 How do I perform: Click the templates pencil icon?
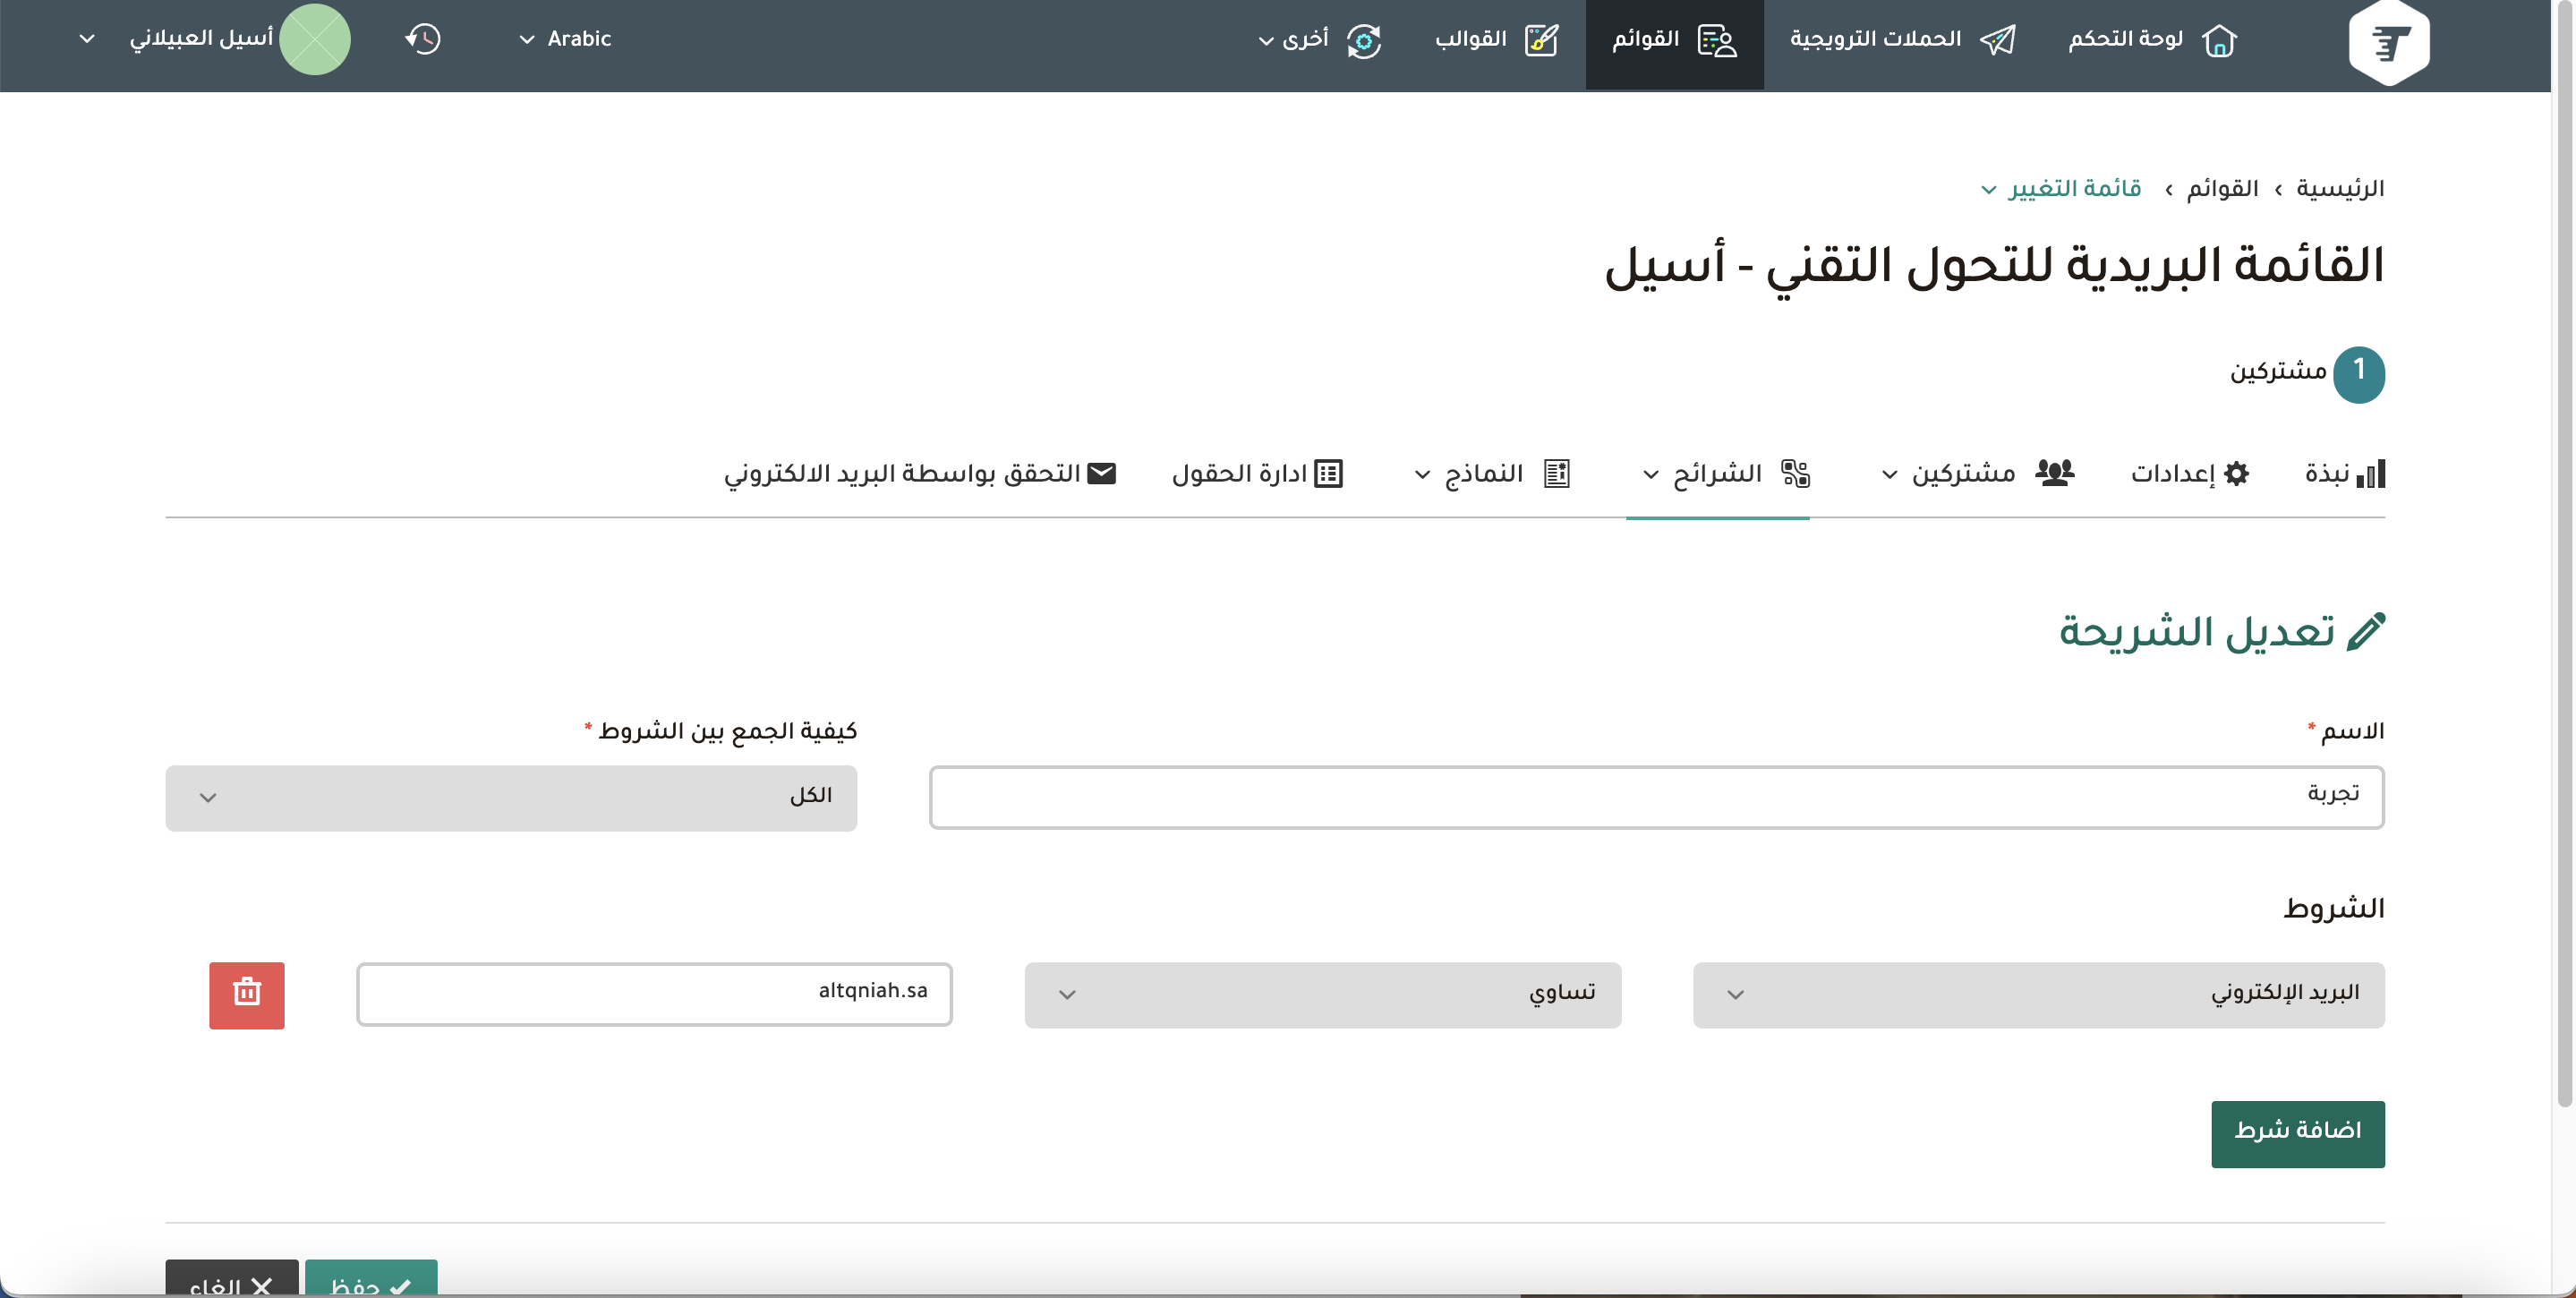click(x=1541, y=40)
